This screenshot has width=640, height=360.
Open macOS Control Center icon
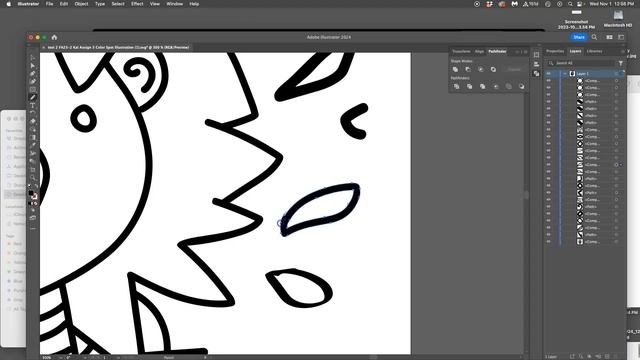580,4
